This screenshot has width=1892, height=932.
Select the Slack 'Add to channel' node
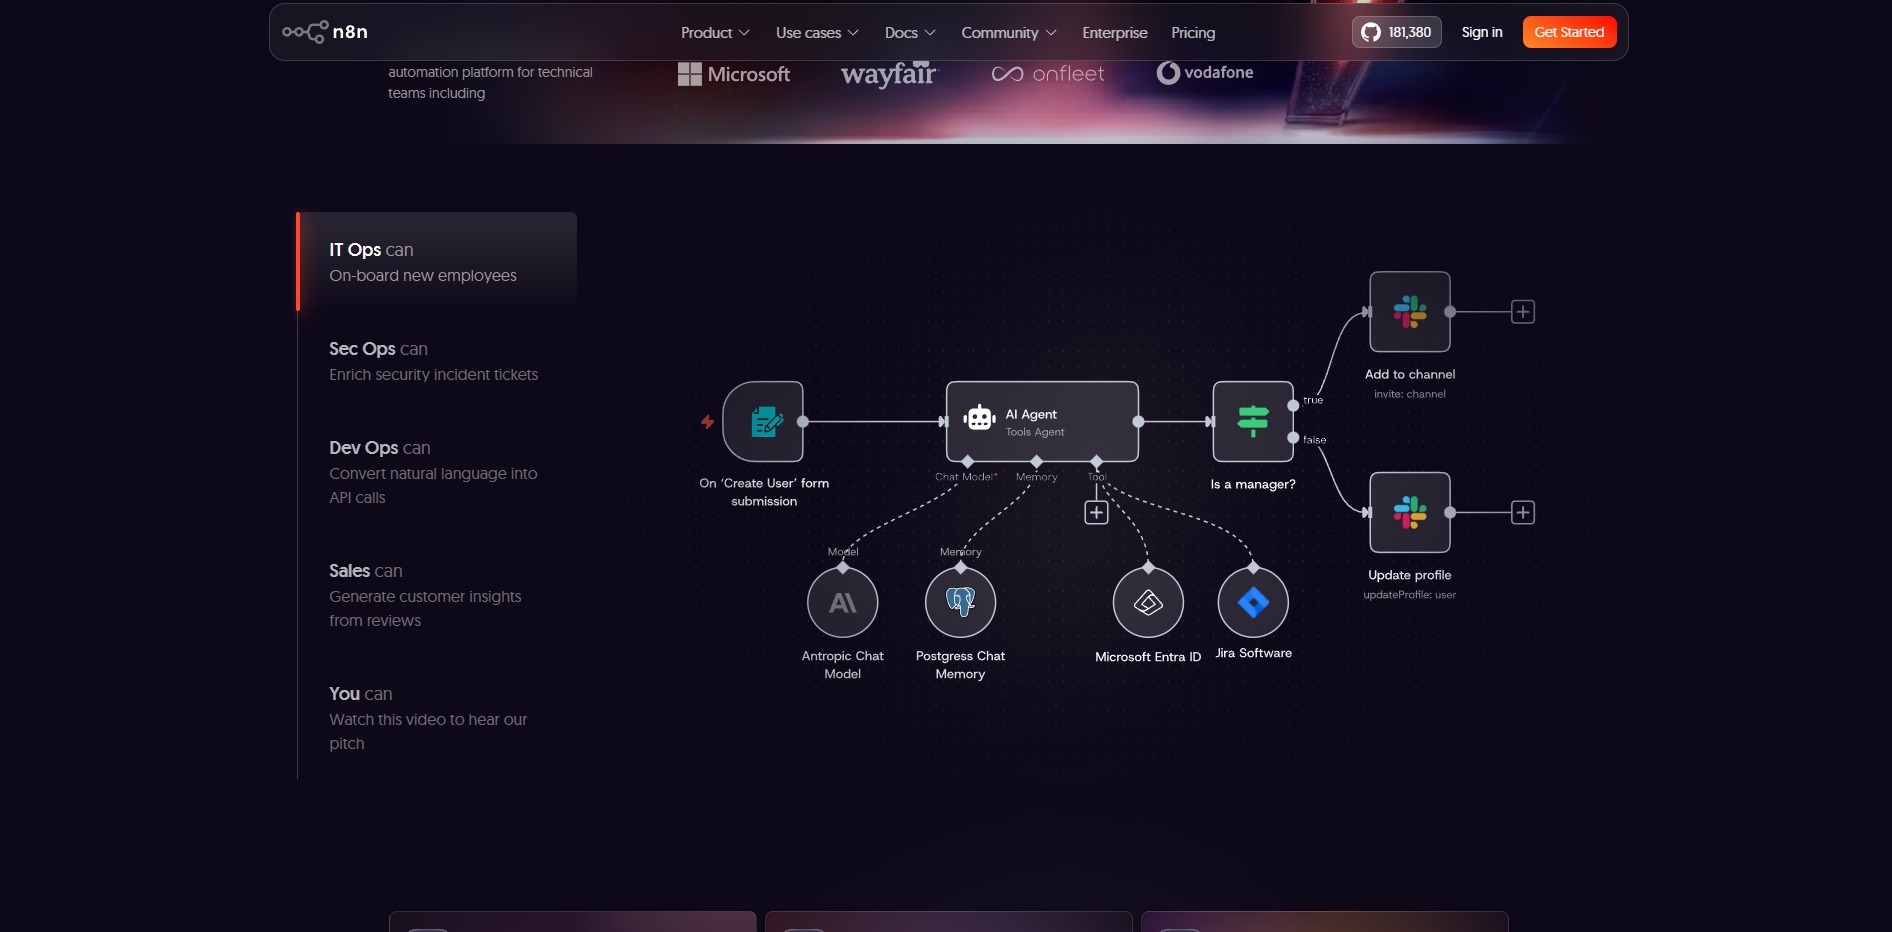(x=1409, y=312)
